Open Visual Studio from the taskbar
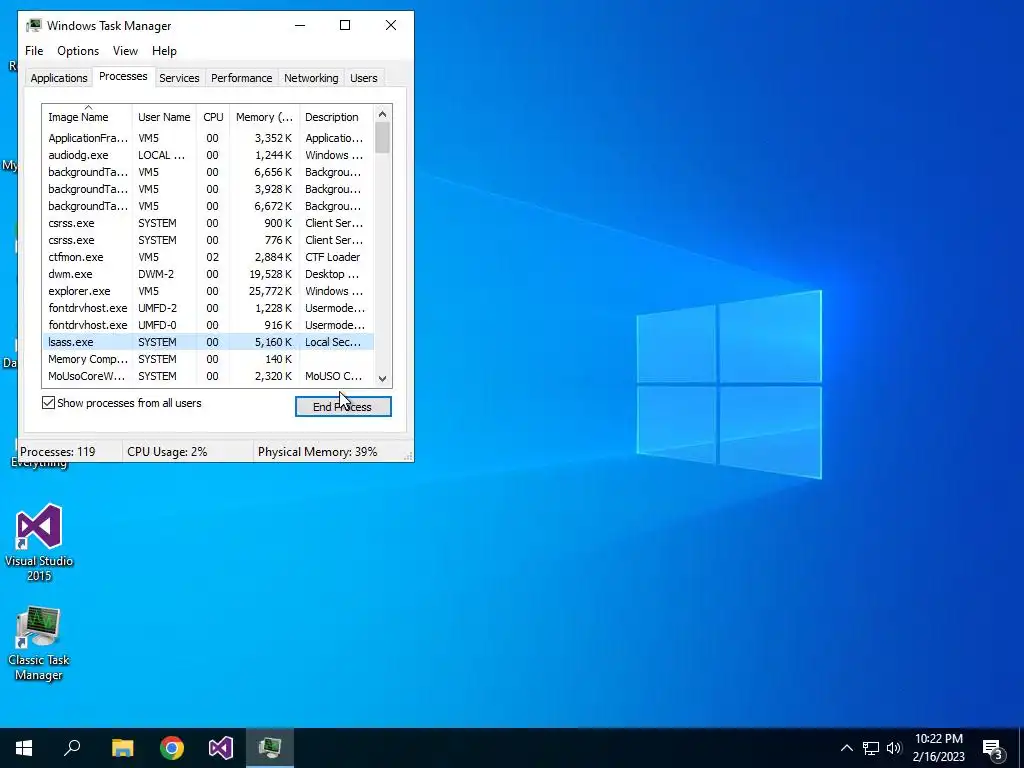Viewport: 1024px width, 768px height. tap(221, 748)
